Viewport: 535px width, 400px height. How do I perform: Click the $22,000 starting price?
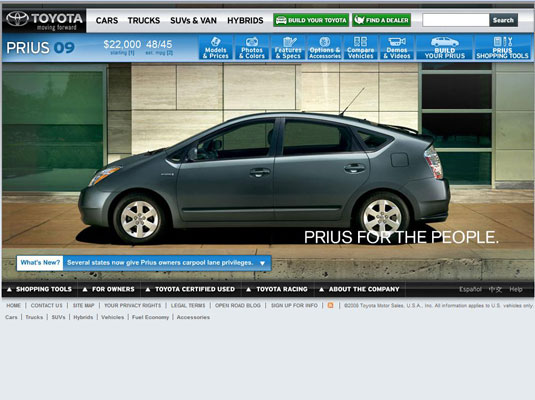point(122,44)
